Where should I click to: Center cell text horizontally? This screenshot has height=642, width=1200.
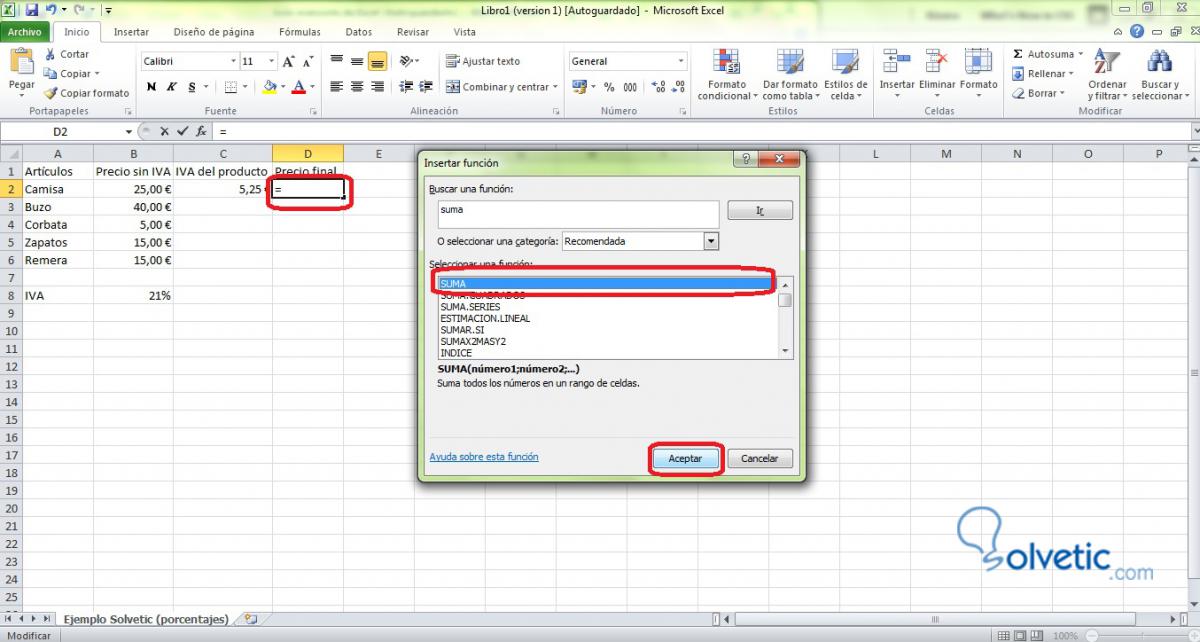tap(357, 87)
